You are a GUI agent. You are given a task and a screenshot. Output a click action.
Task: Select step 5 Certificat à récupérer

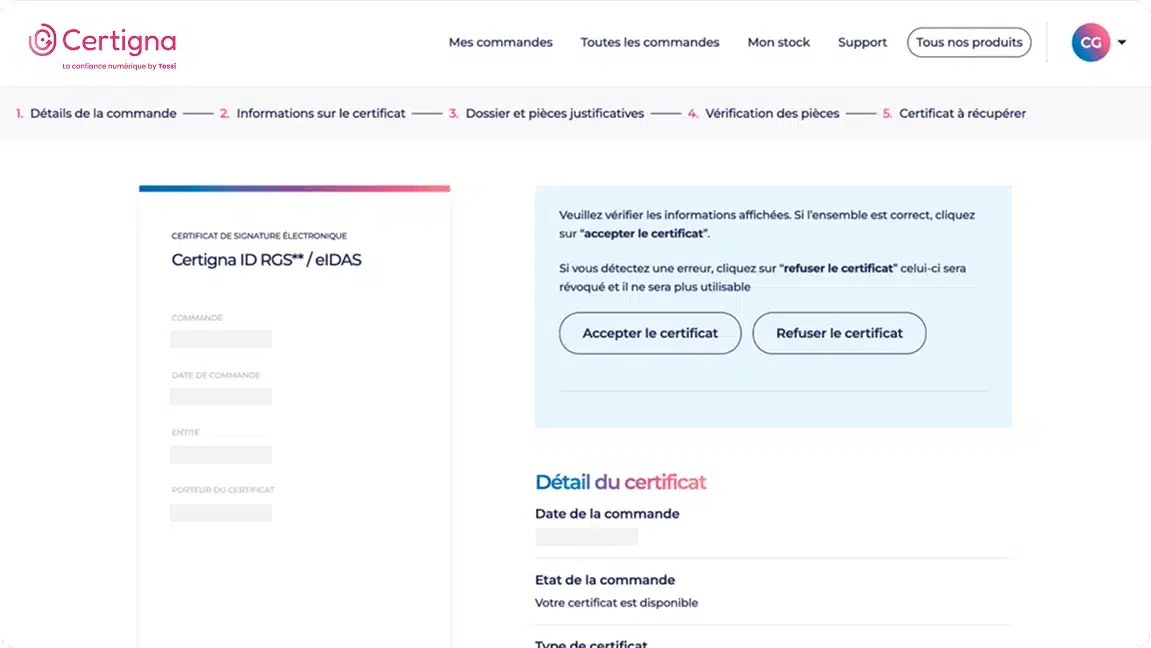(954, 114)
